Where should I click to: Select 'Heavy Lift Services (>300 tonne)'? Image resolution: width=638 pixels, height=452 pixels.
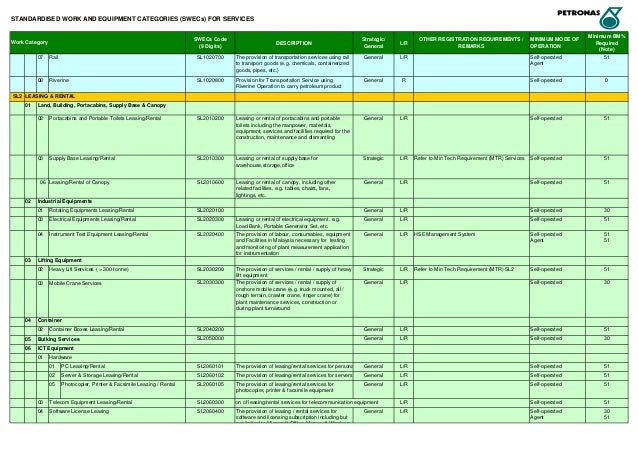(x=89, y=269)
